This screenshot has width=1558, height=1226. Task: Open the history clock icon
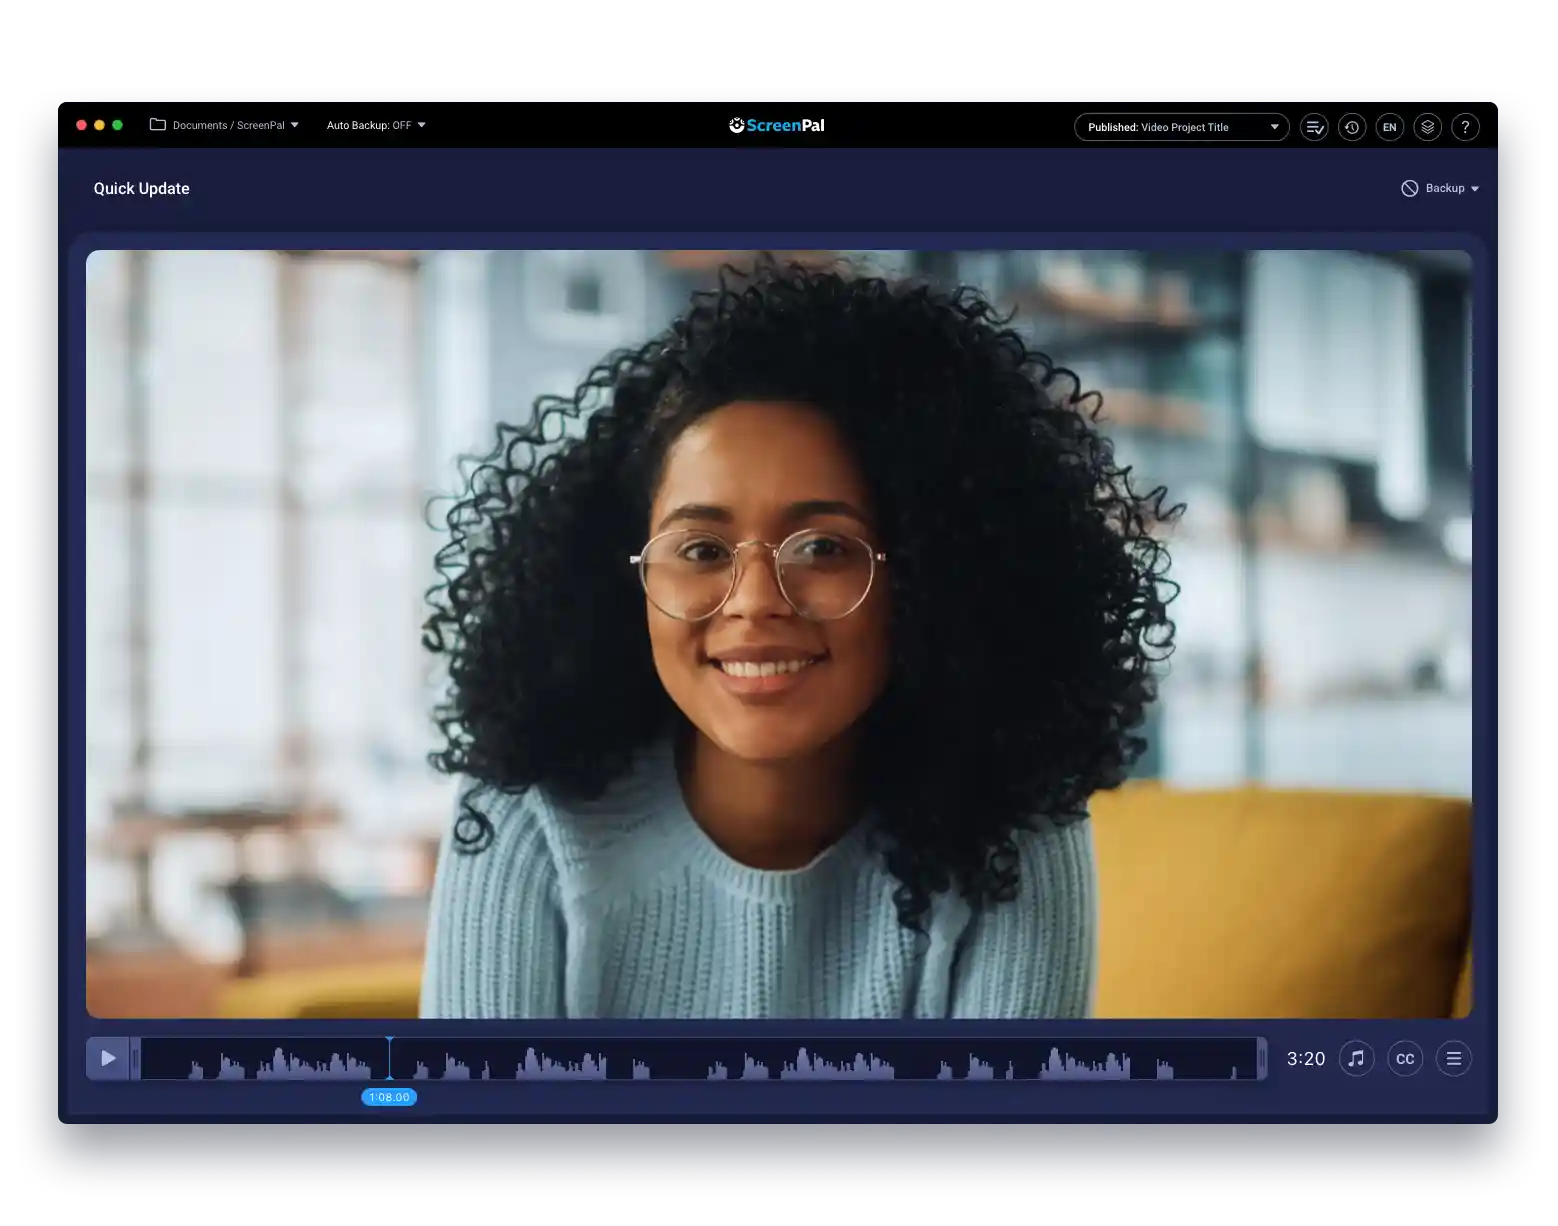coord(1352,127)
